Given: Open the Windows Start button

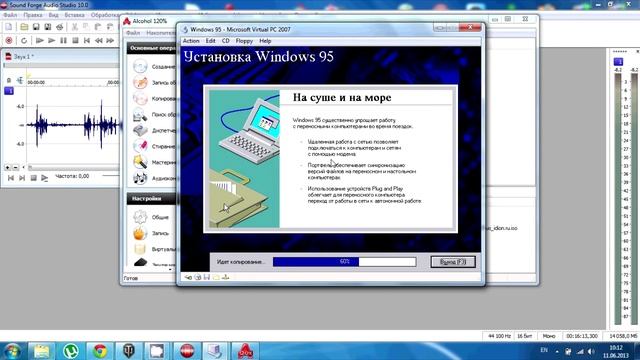Looking at the screenshot, I should click(11, 351).
